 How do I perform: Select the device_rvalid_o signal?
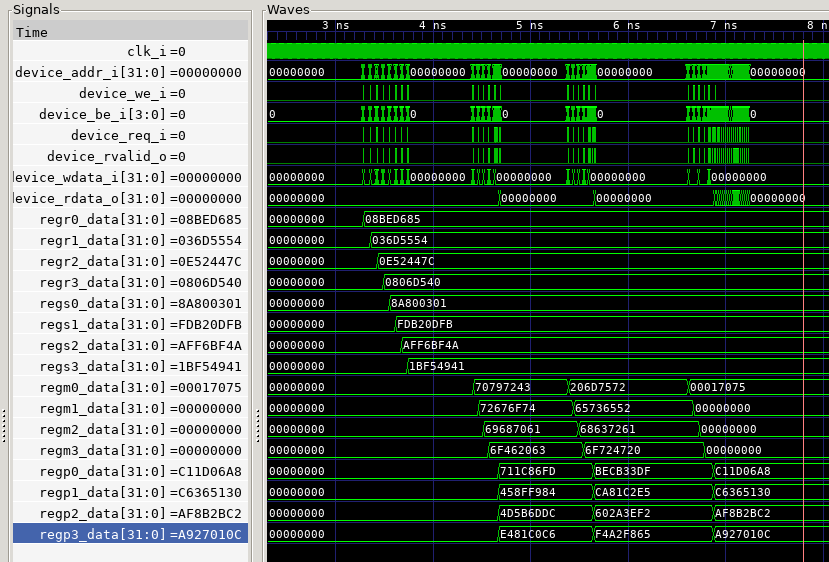click(130, 156)
